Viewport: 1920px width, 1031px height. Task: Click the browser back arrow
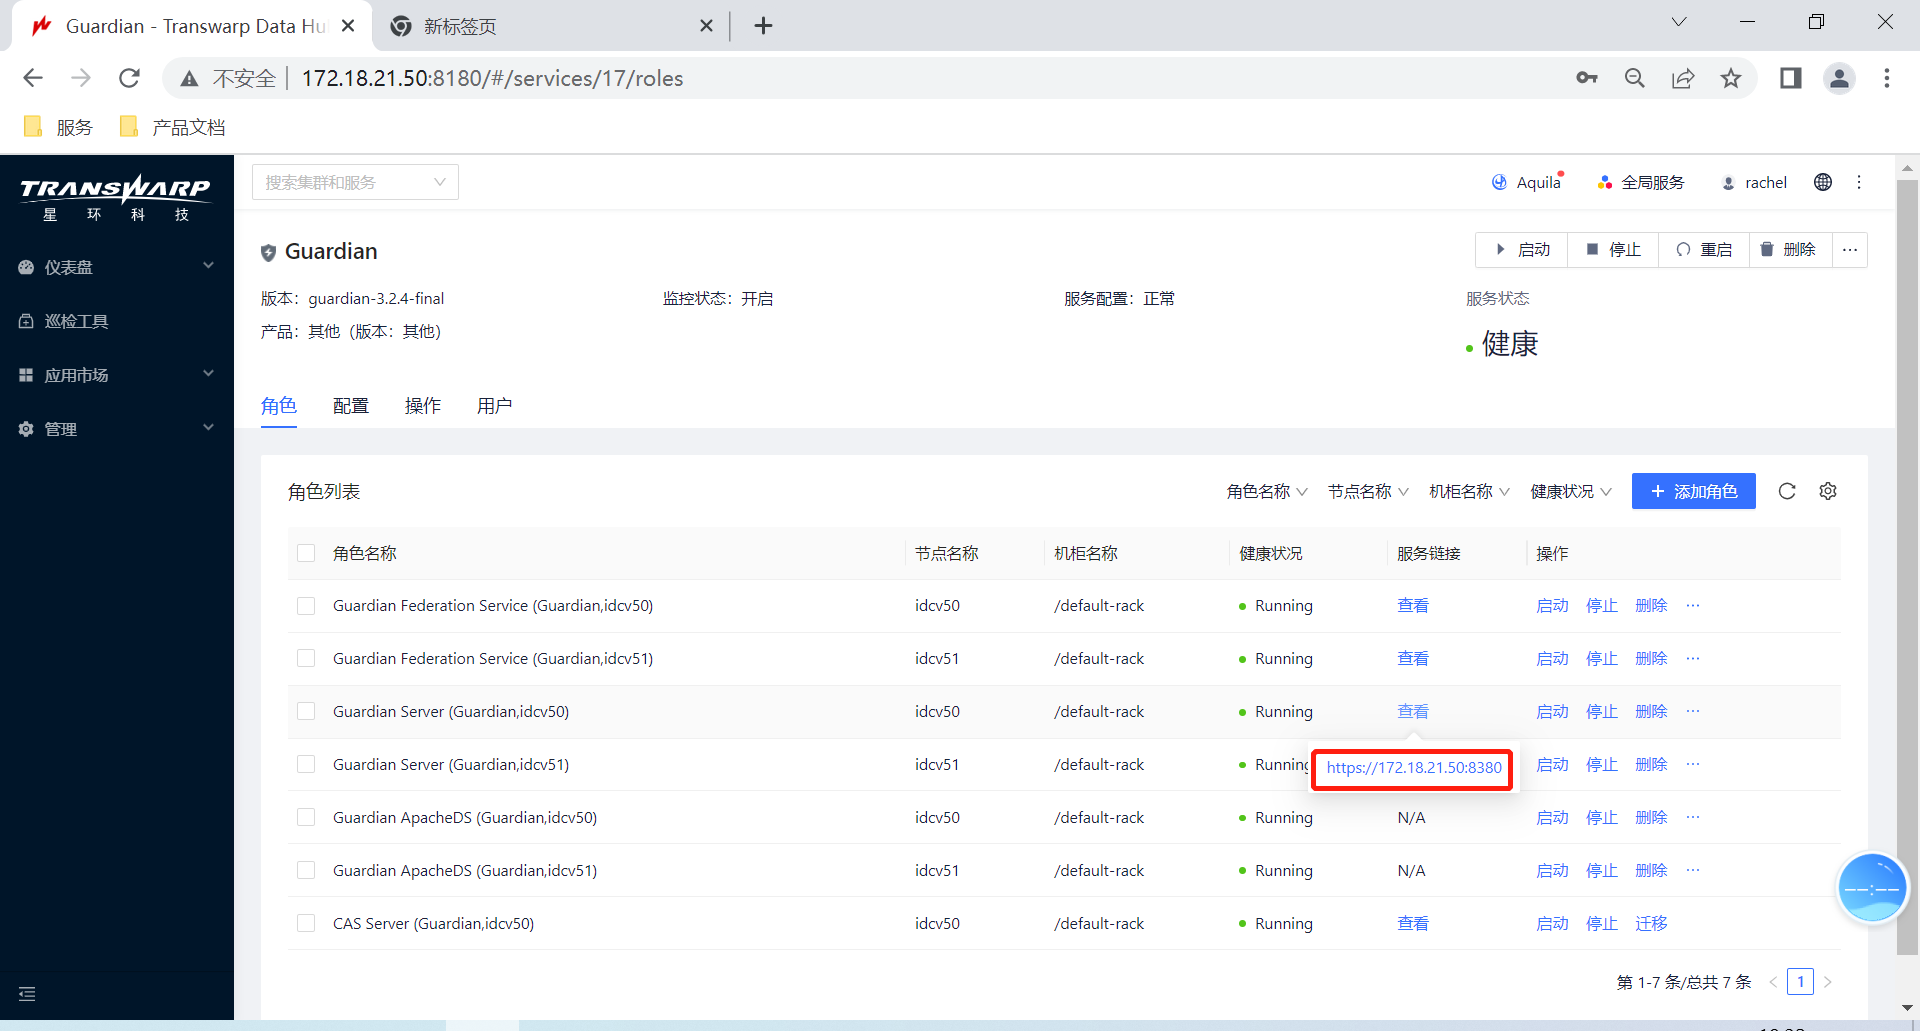tap(33, 78)
